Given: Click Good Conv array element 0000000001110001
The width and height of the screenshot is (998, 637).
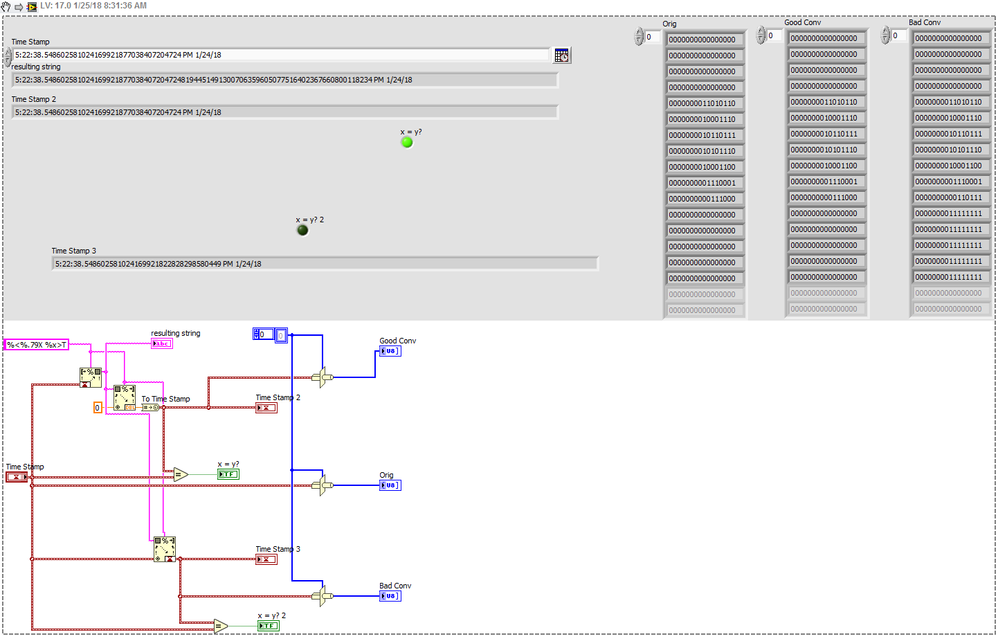Looking at the screenshot, I should (x=826, y=181).
